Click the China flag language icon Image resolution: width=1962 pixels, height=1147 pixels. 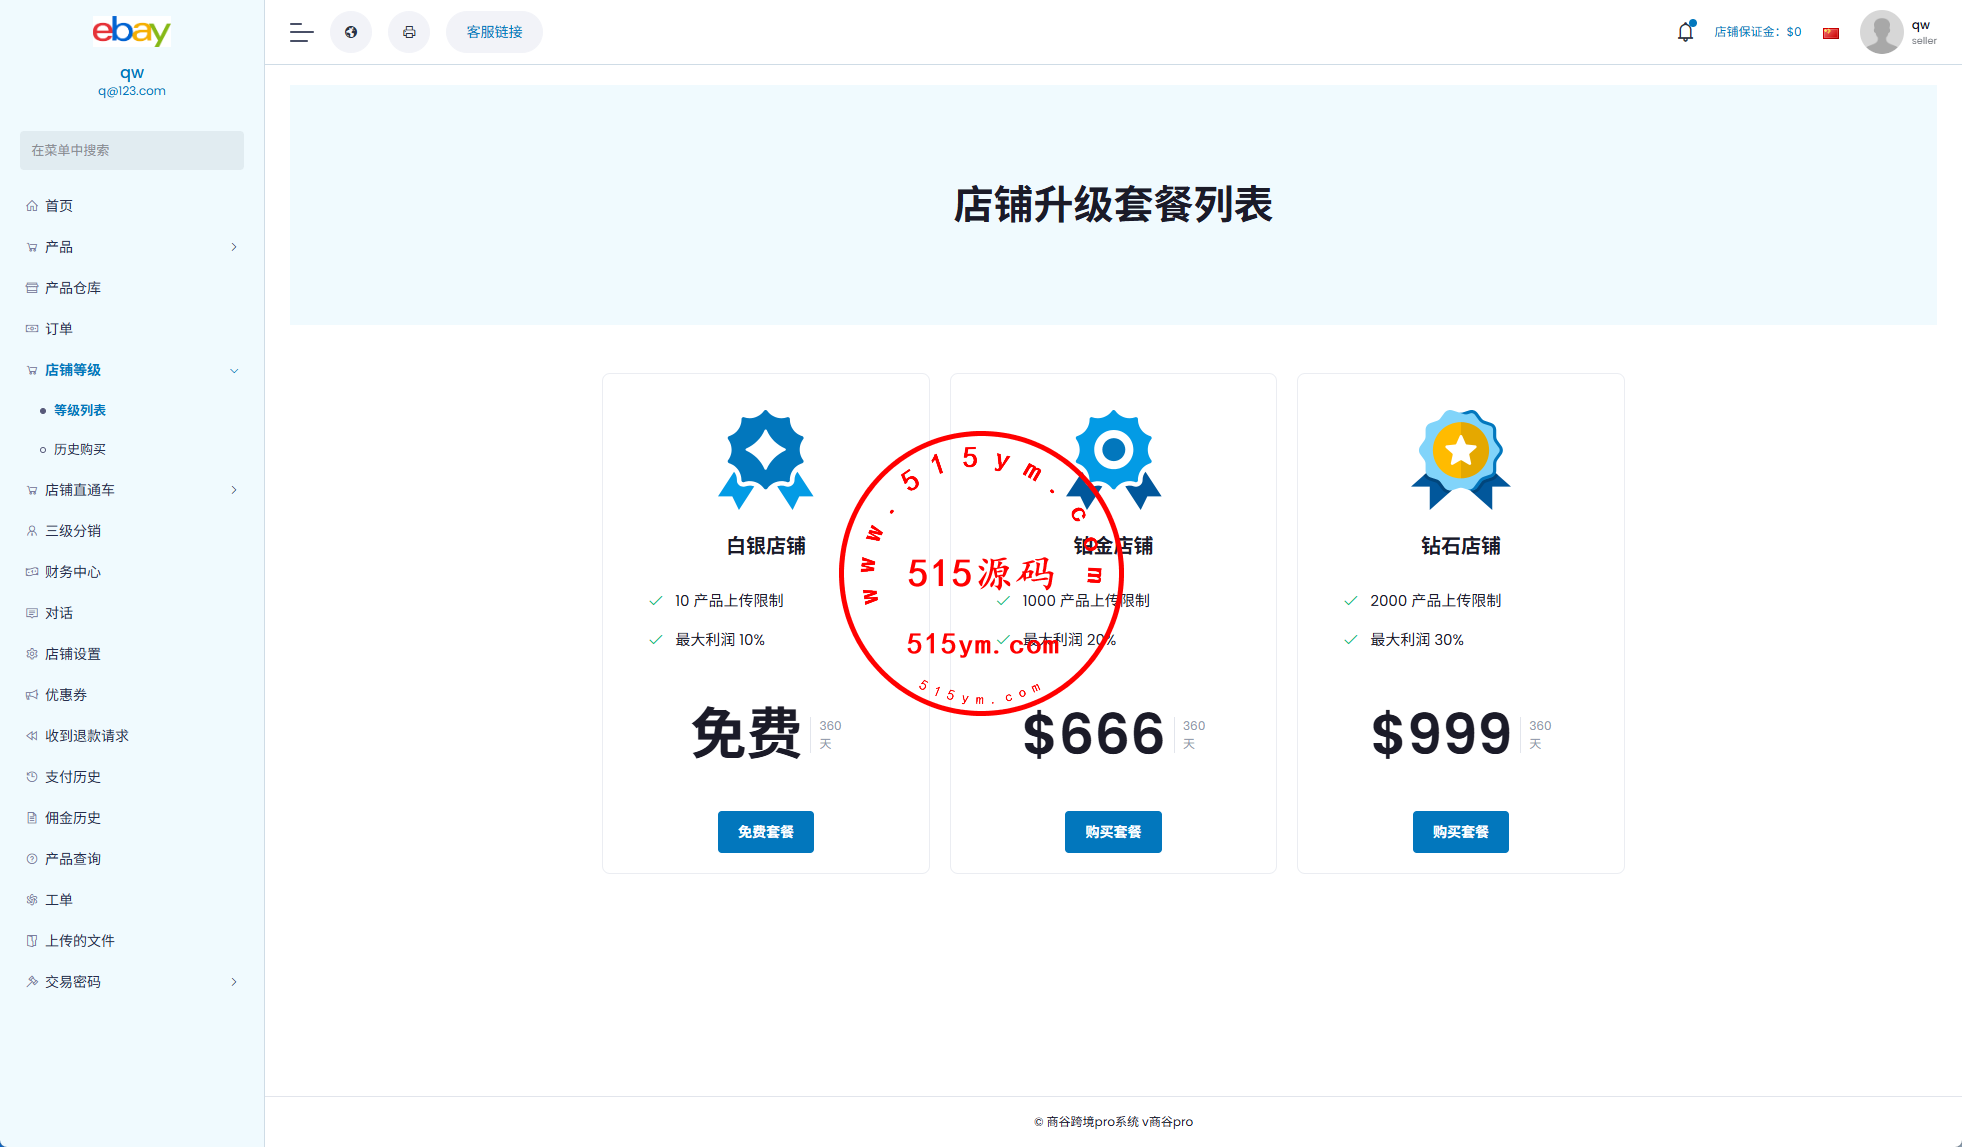(x=1831, y=33)
